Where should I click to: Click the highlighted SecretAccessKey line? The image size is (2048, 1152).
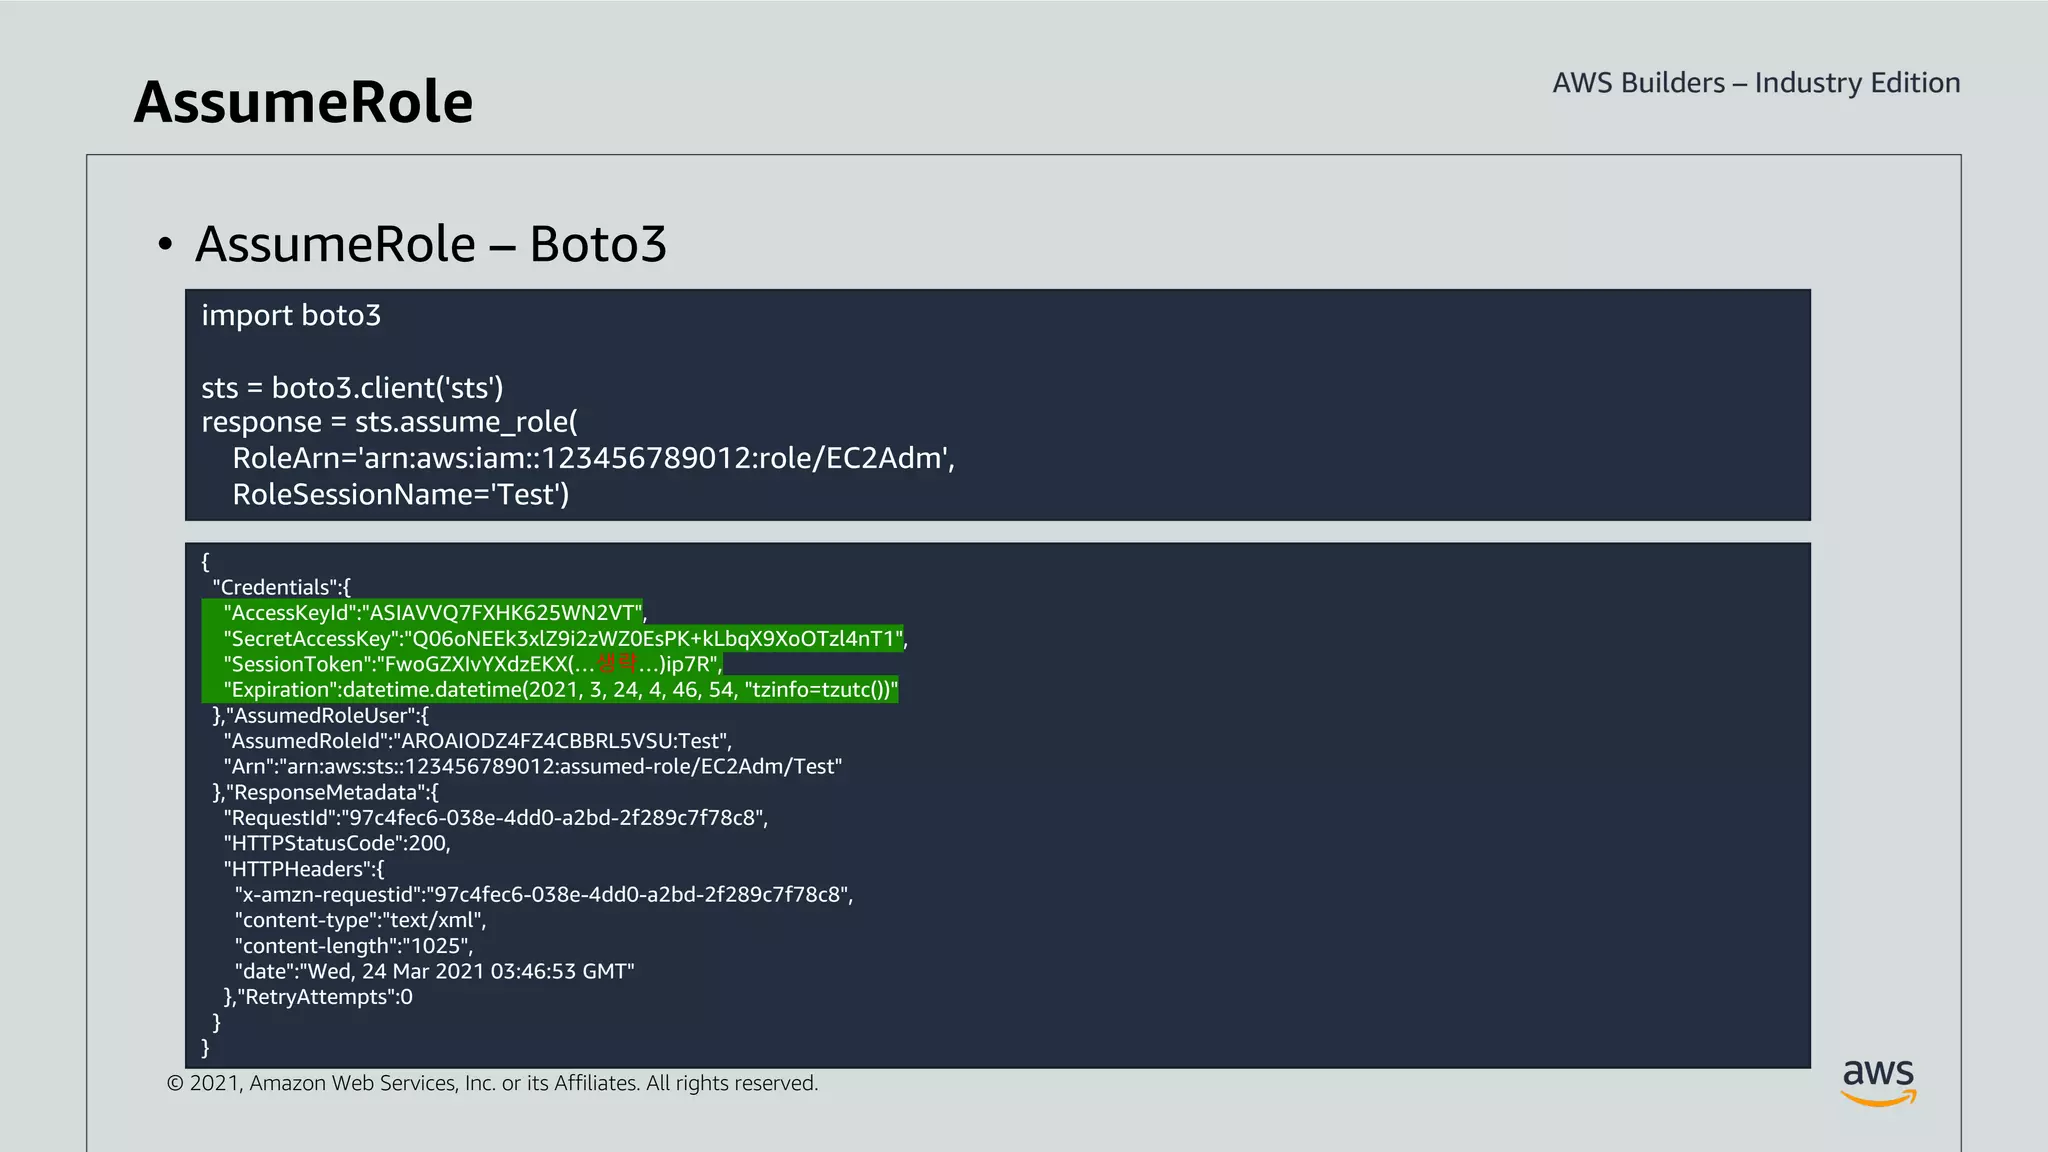click(565, 639)
